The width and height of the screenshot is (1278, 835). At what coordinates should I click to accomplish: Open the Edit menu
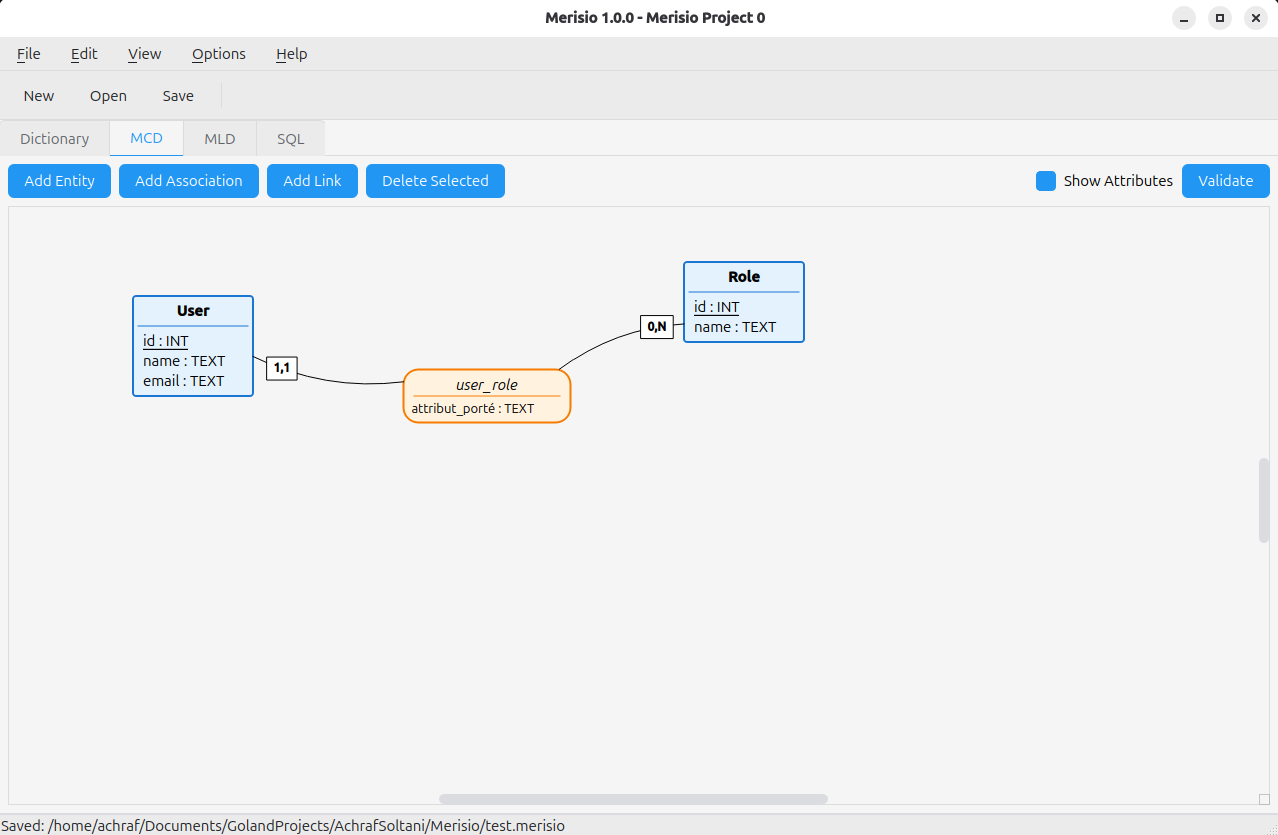84,54
